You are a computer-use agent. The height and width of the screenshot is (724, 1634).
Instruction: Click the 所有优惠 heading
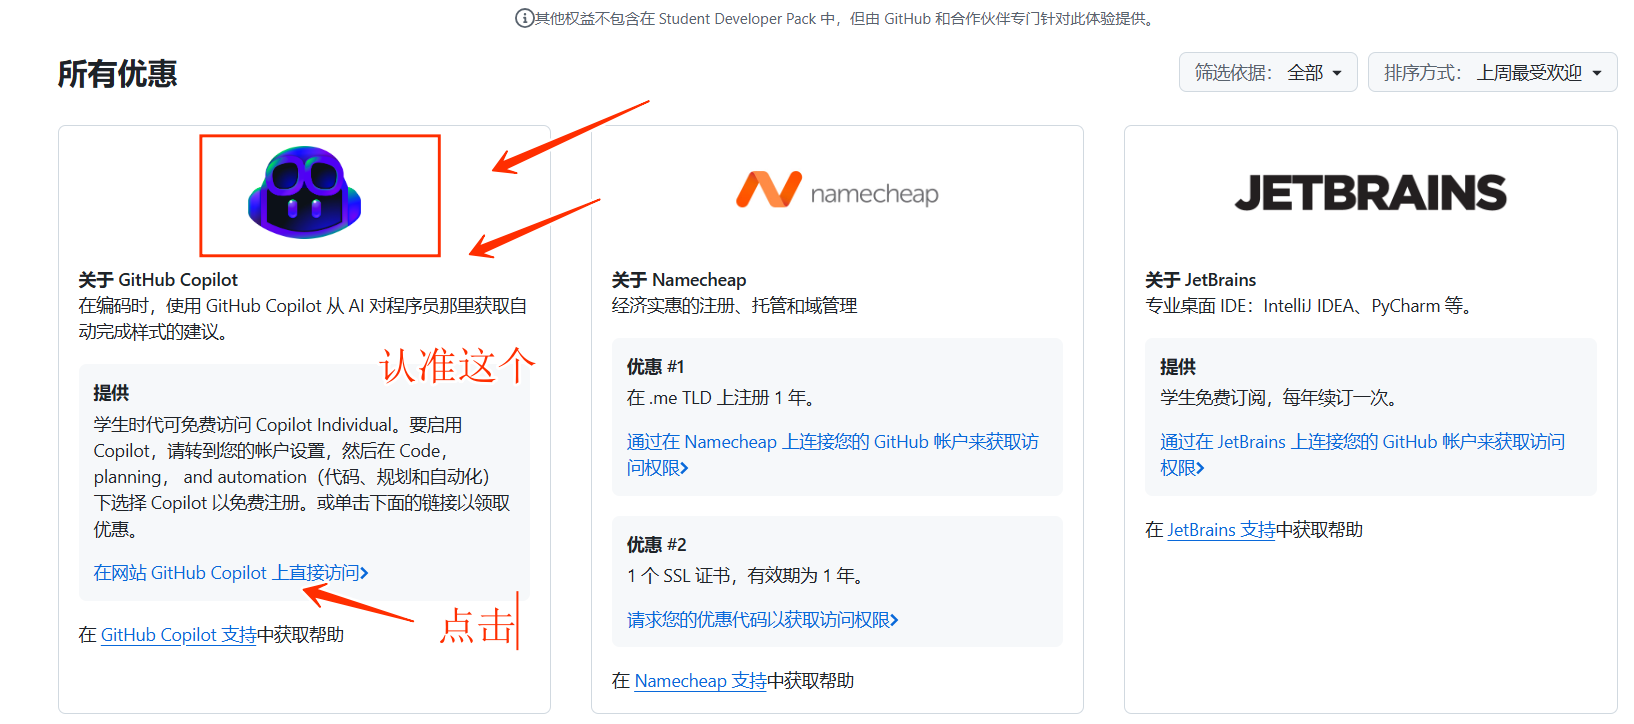tap(117, 74)
